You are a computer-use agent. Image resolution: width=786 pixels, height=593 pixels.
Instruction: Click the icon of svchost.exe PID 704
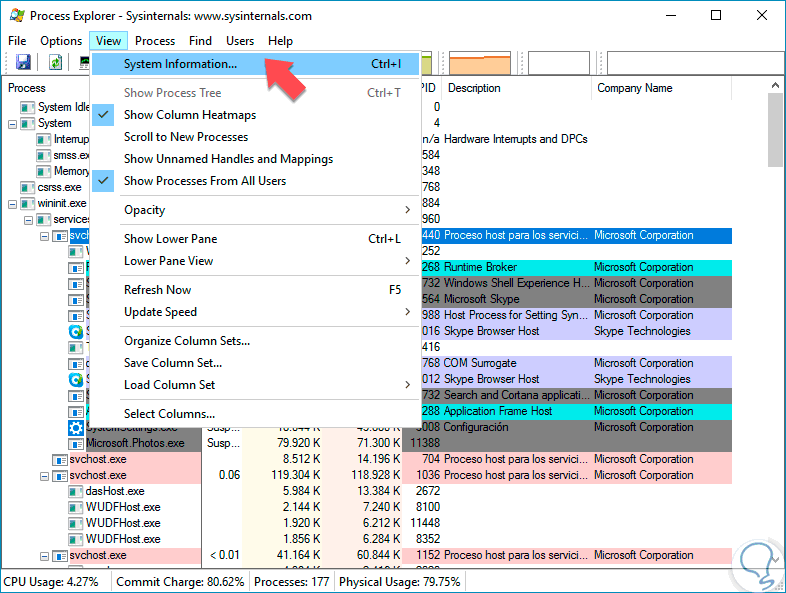click(x=60, y=460)
